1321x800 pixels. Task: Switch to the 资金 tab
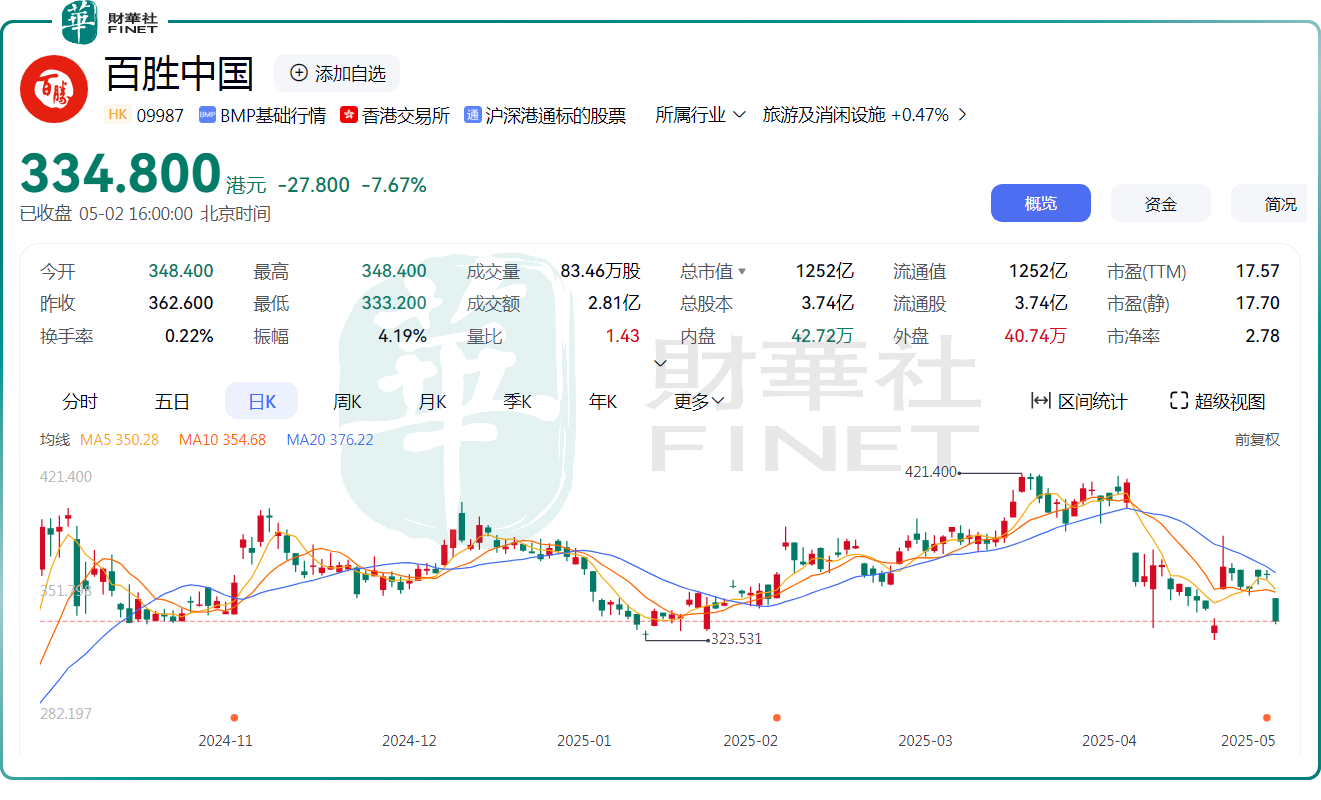[1161, 203]
